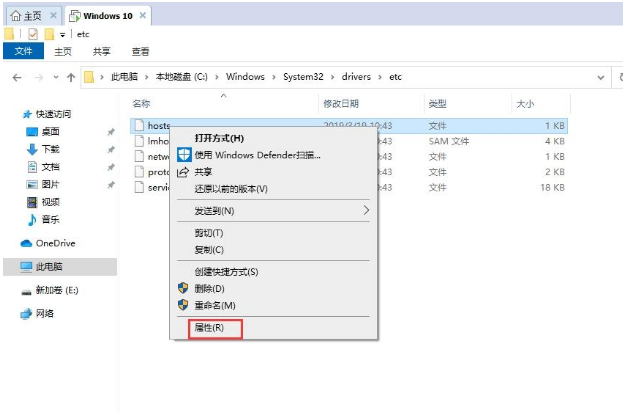Open the 共享 ribbon tab
The image size is (623, 414).
coord(101,51)
